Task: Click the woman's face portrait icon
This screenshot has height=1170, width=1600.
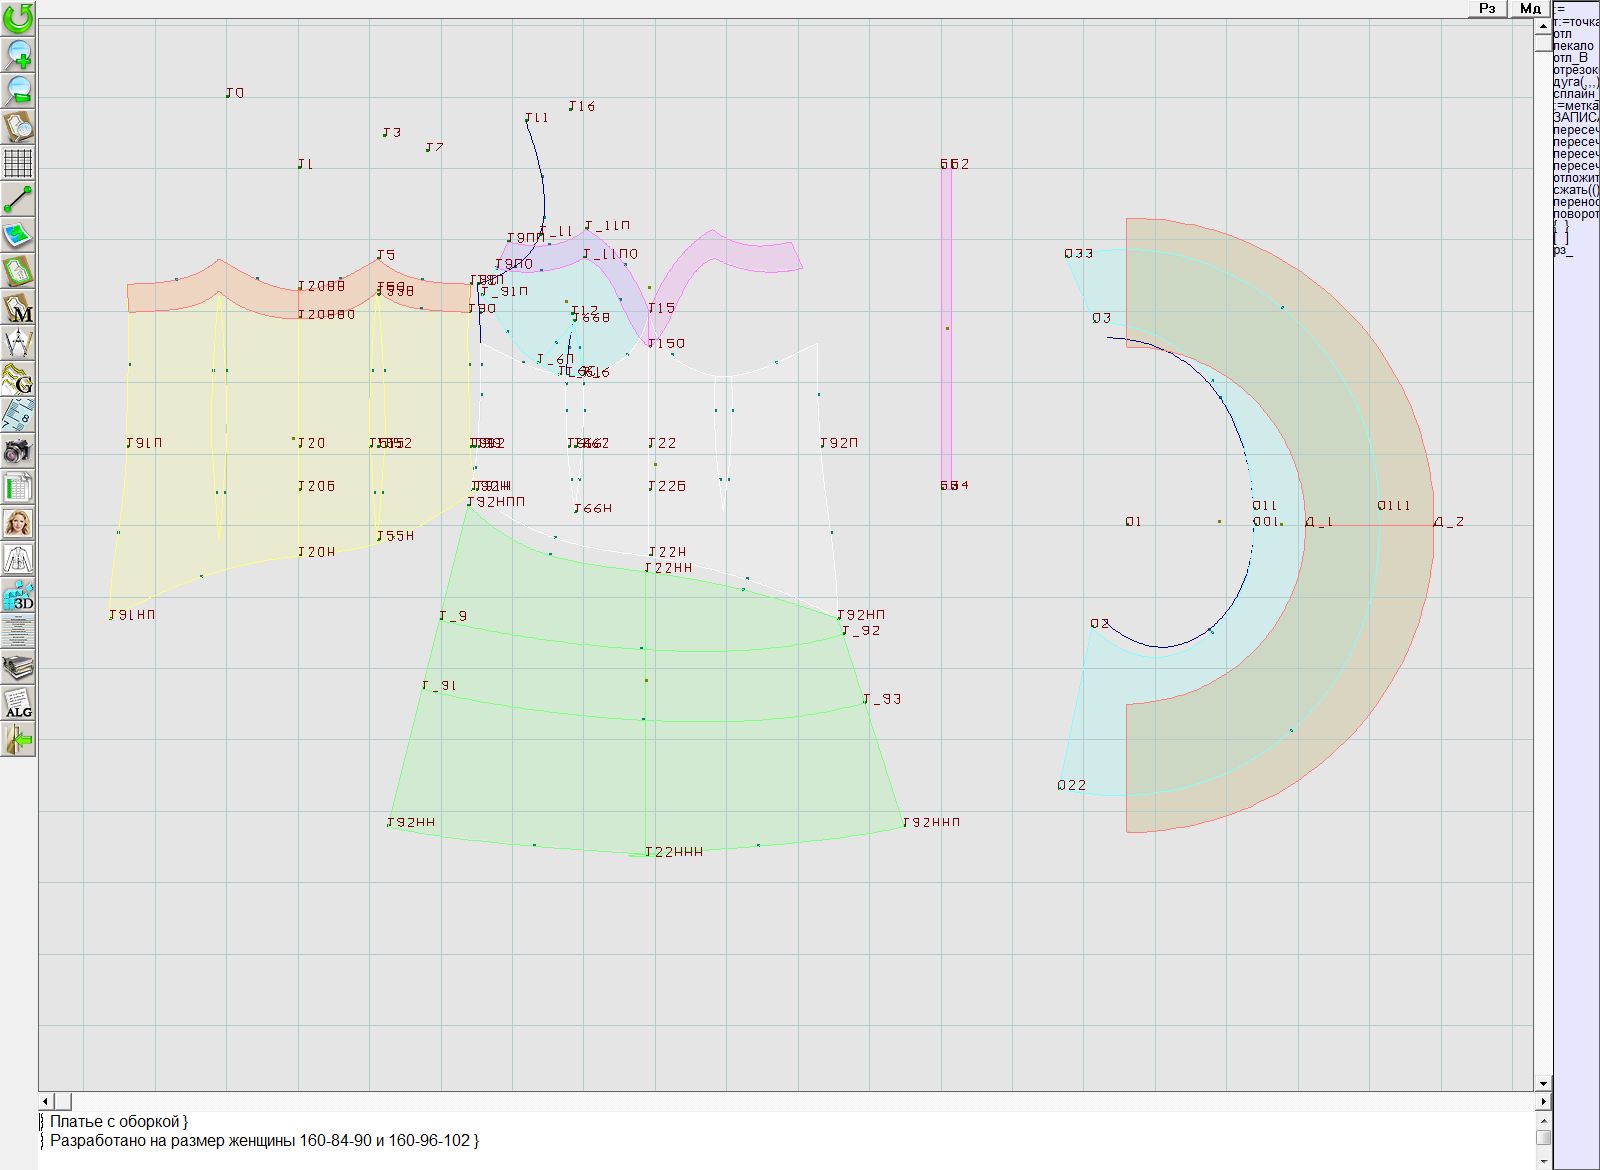Action: 18,523
